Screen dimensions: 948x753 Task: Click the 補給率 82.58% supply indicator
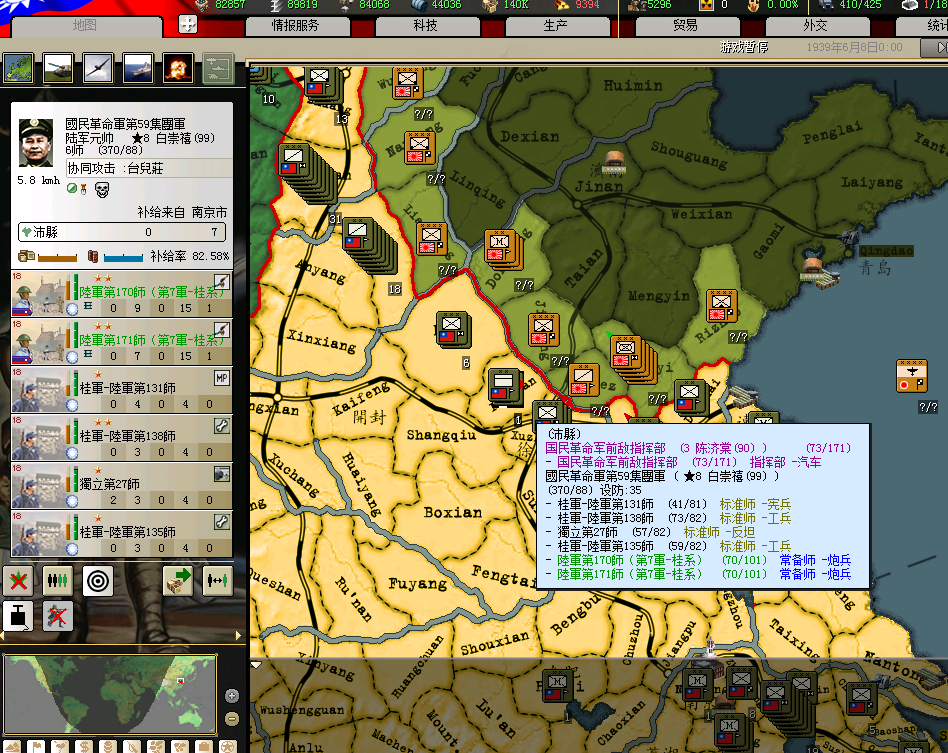(x=190, y=256)
